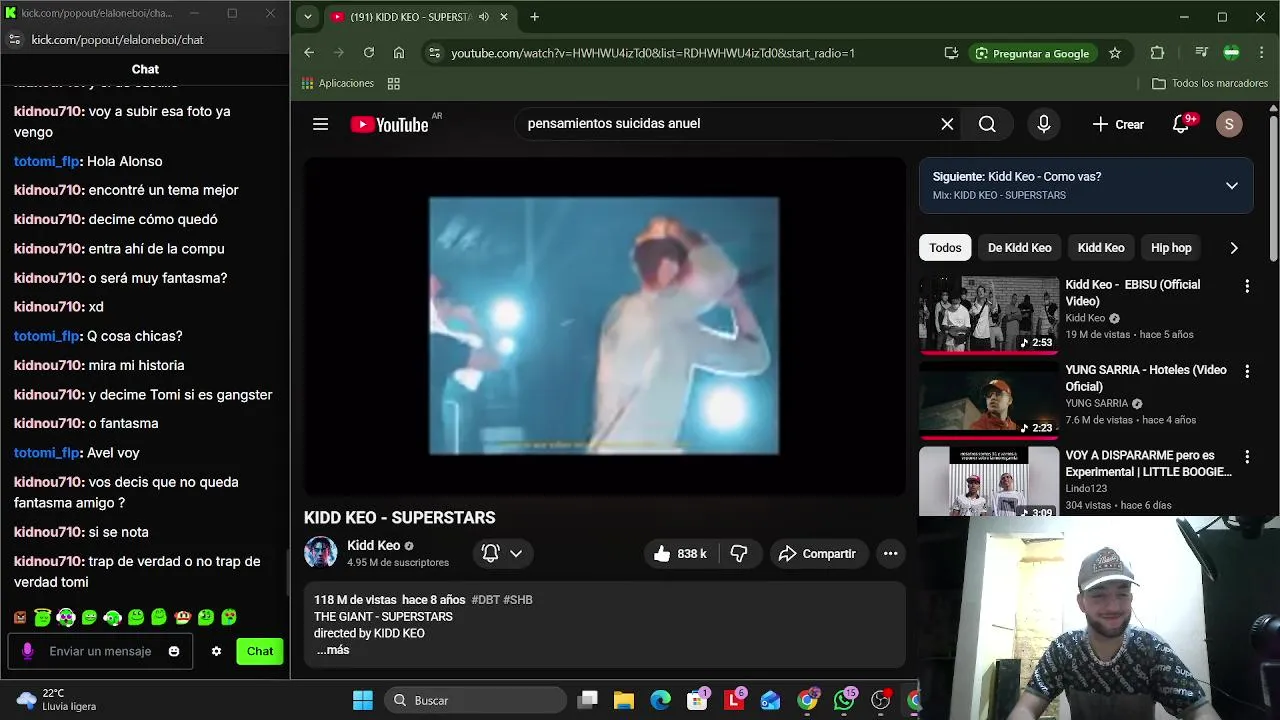Open Chrome tab search dropdown arrow

click(308, 17)
